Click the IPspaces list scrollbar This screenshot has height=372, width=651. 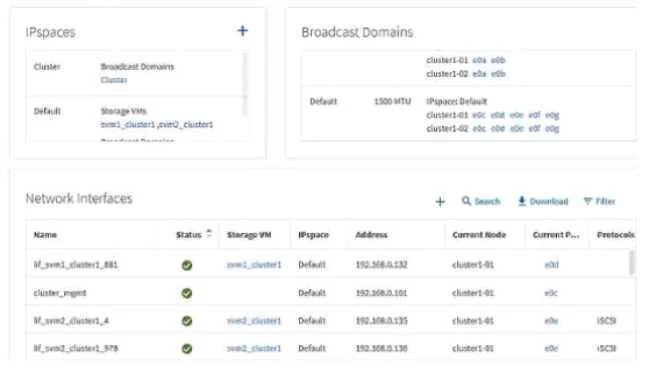[245, 84]
